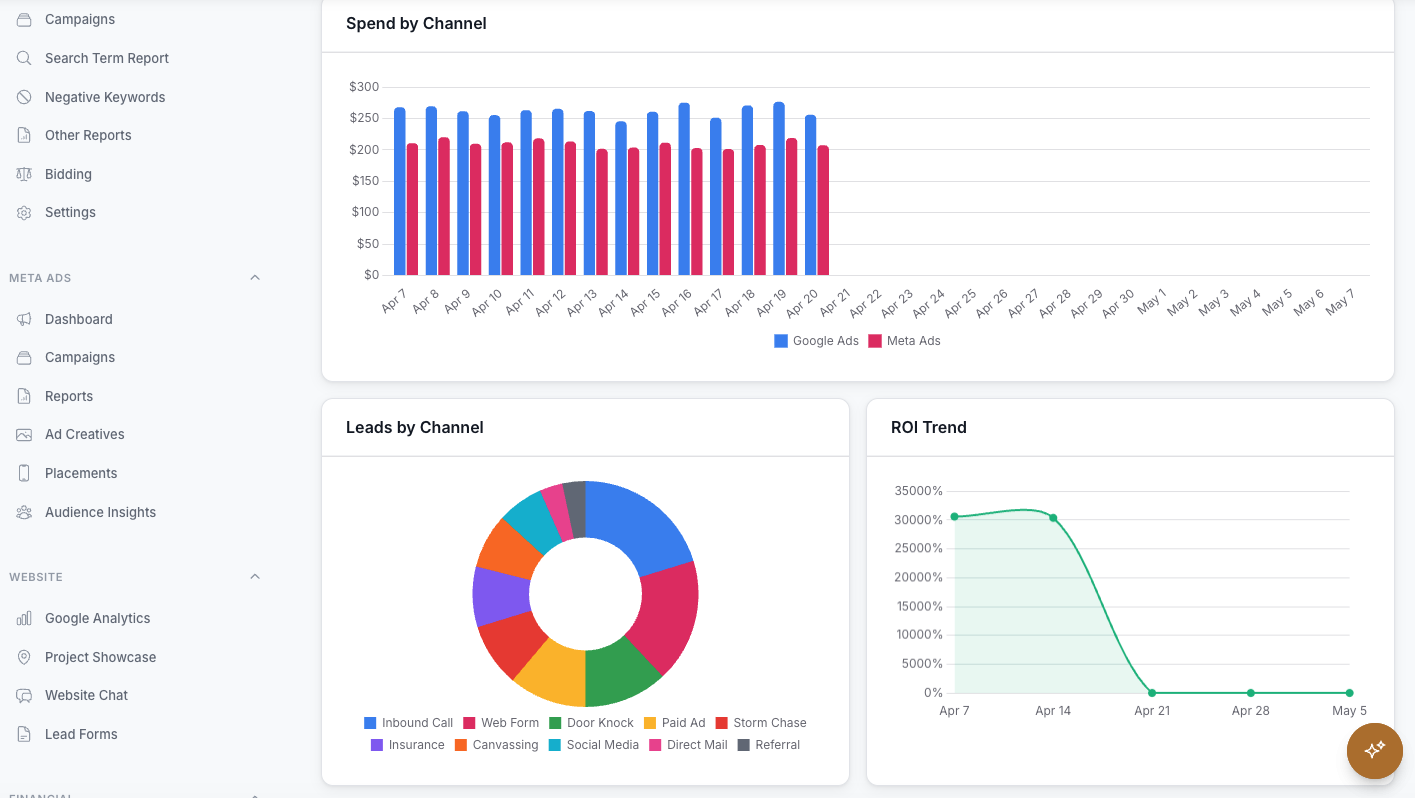Click the Website Chat bubble icon
This screenshot has width=1415, height=798.
coord(24,695)
